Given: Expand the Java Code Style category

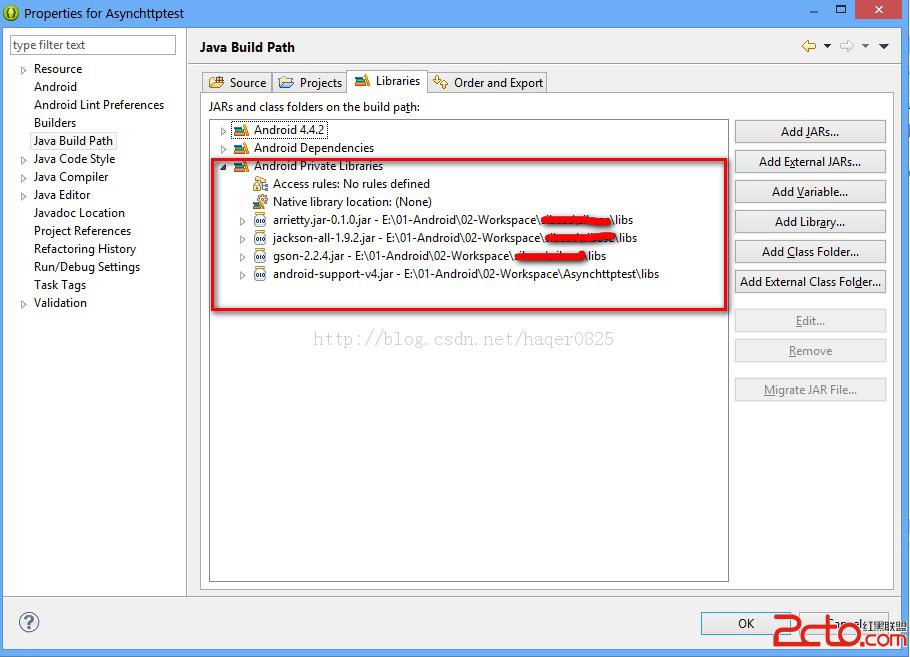Looking at the screenshot, I should [x=23, y=160].
